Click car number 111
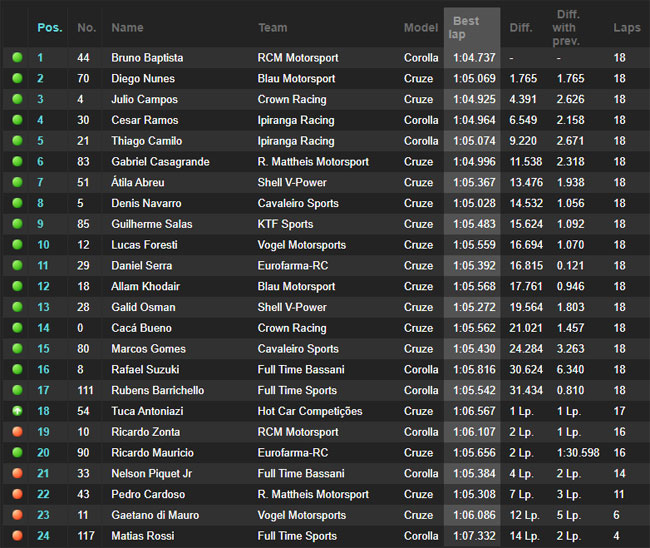Viewport: 650px width, 548px height. point(85,390)
